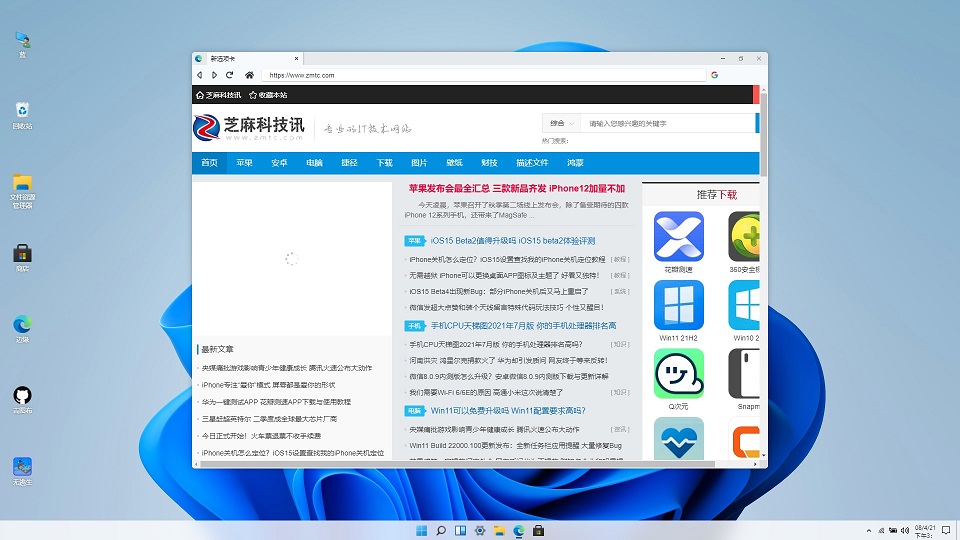Click the heart-rate health app icon

pos(678,438)
